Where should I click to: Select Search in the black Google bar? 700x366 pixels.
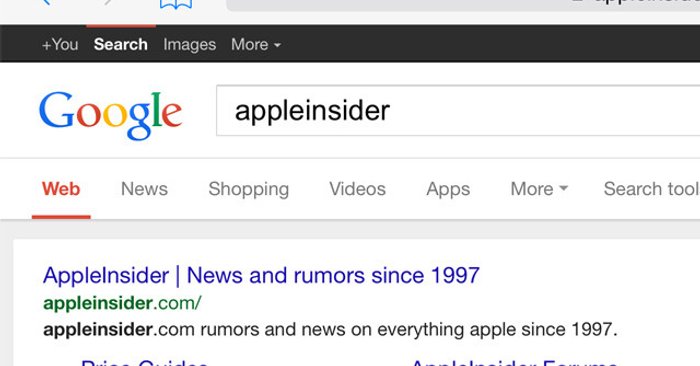pyautogui.click(x=121, y=45)
